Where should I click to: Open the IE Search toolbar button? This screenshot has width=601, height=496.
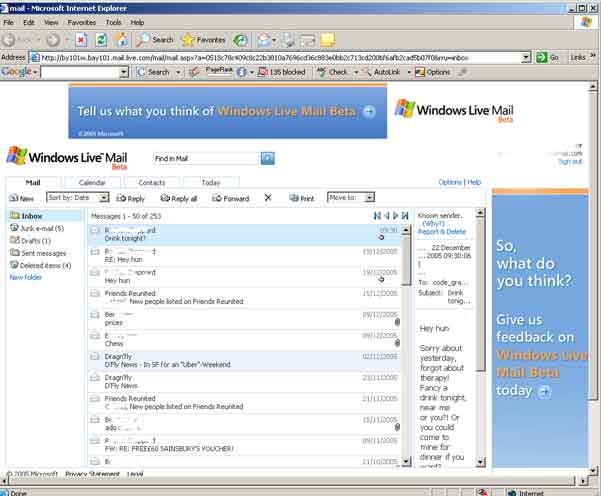(x=155, y=40)
